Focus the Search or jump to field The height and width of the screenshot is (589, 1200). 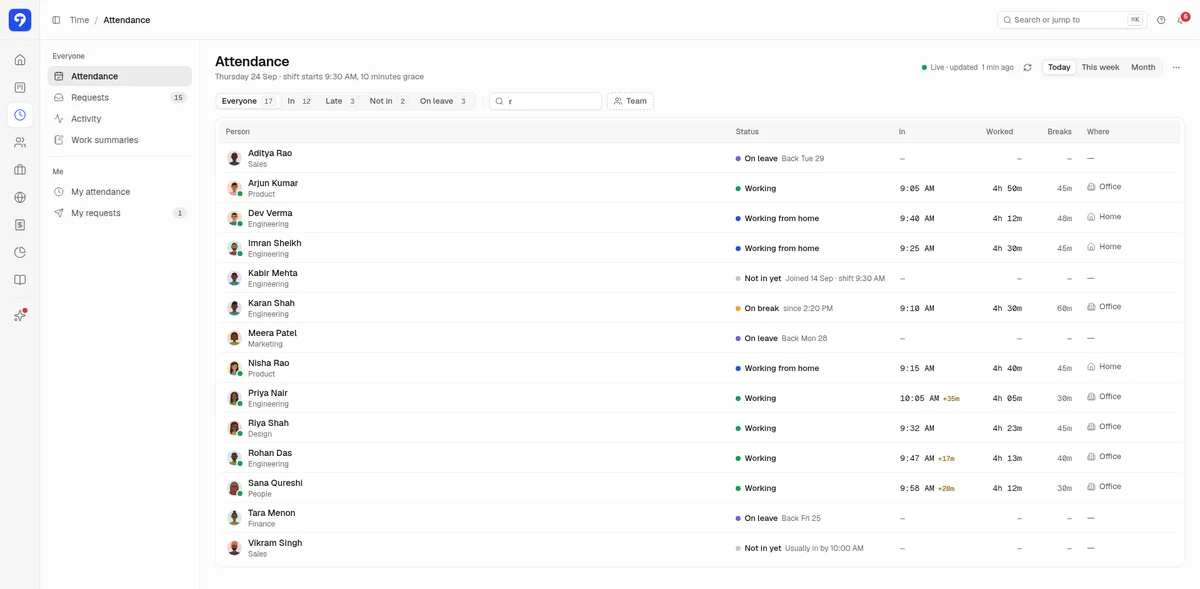[1071, 20]
